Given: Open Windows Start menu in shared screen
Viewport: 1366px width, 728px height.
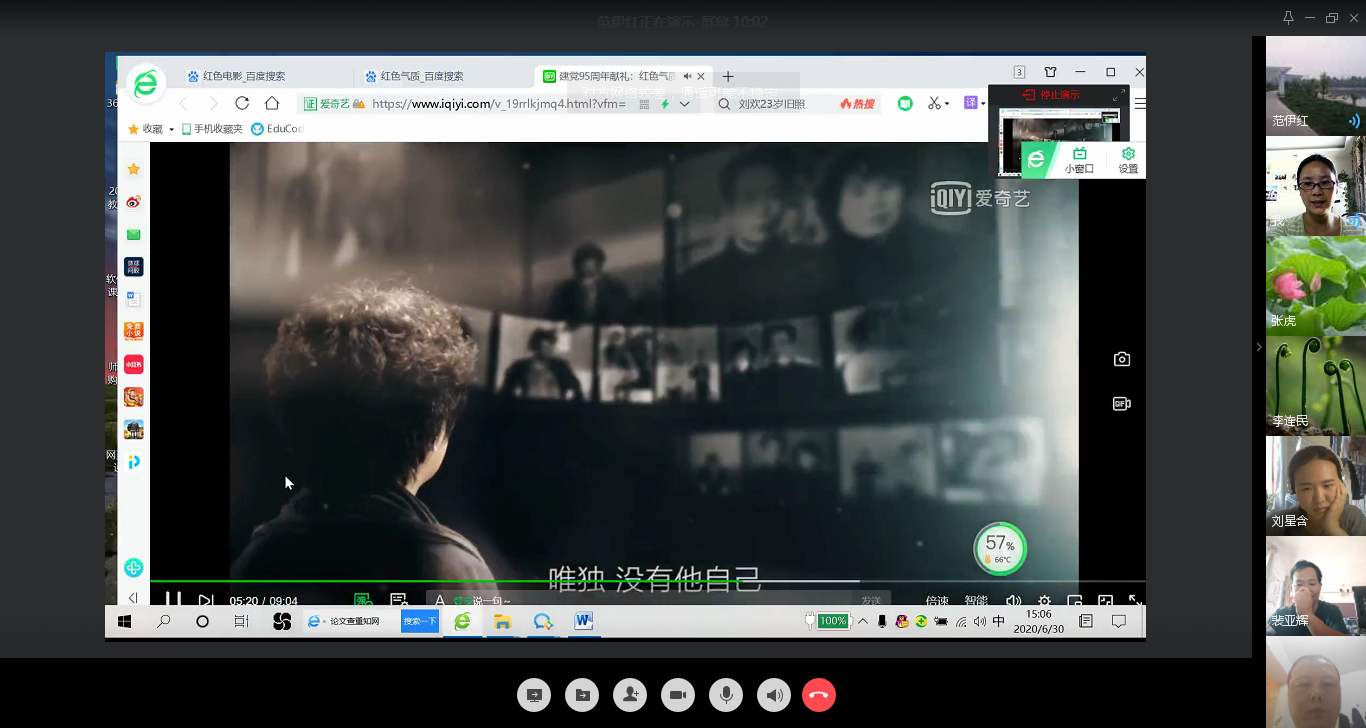Looking at the screenshot, I should pos(125,621).
